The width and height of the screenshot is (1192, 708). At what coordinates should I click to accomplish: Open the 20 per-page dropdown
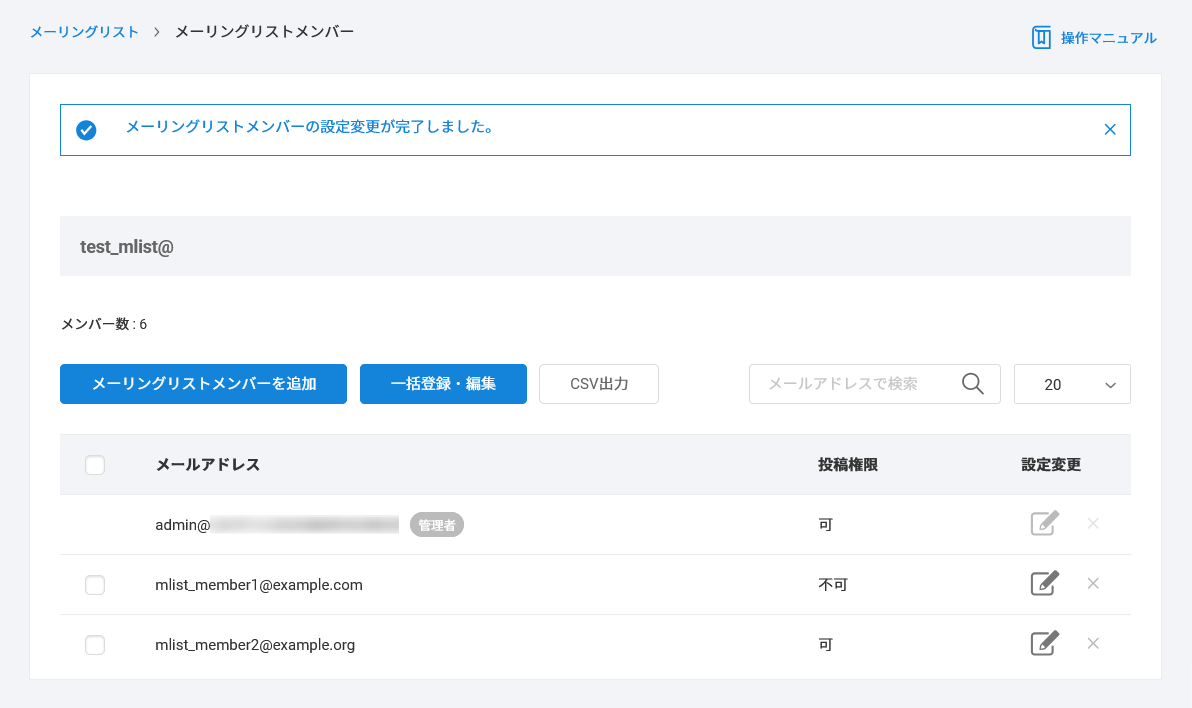coord(1072,384)
